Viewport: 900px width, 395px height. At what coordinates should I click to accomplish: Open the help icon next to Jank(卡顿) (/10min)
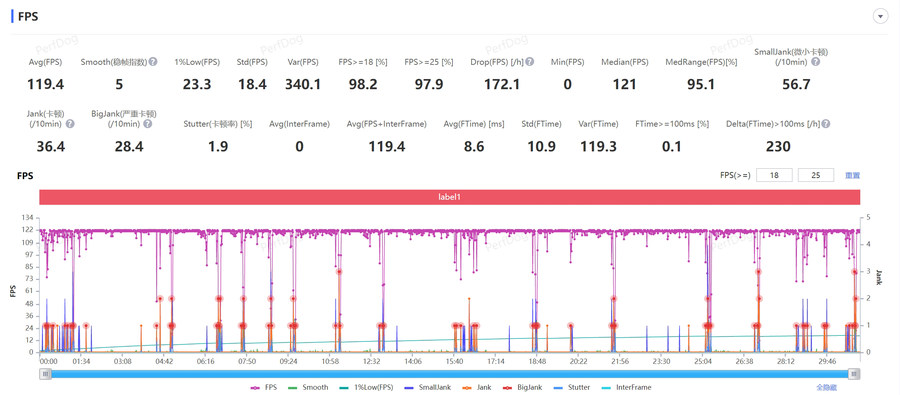(x=70, y=123)
